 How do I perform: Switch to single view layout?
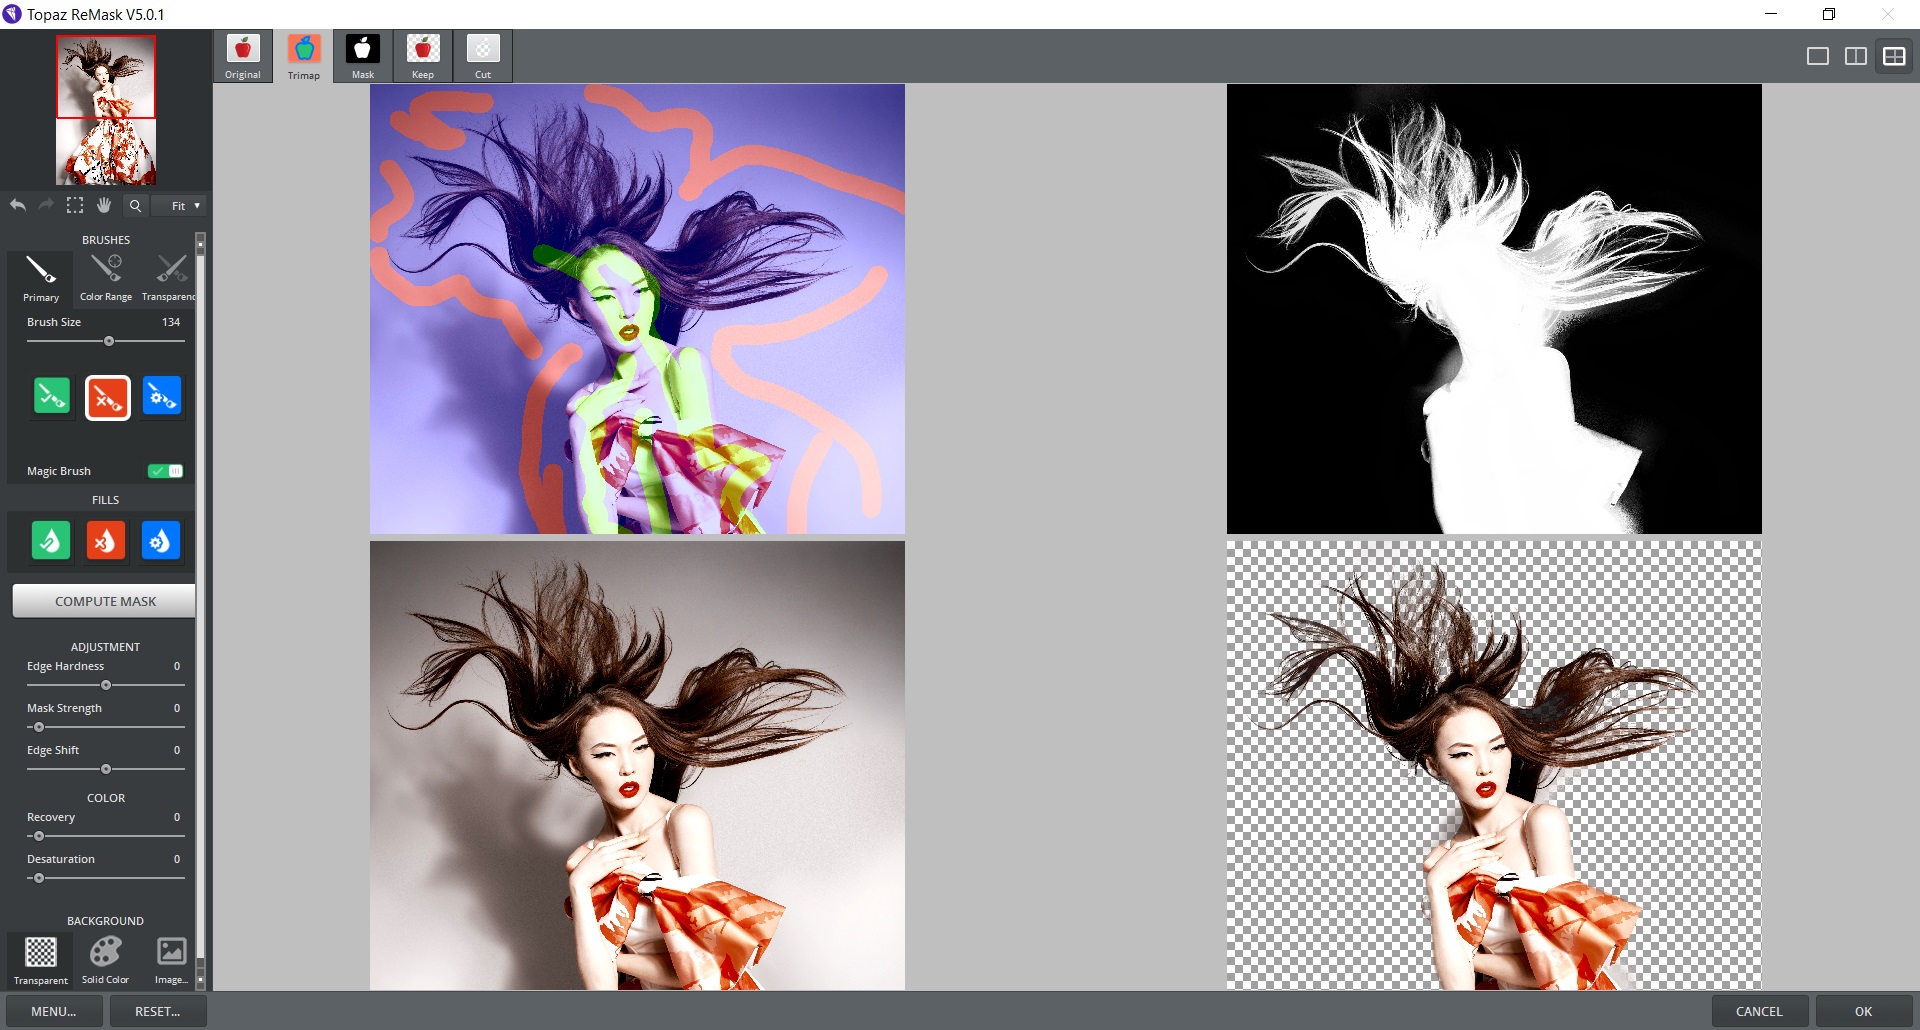click(1816, 56)
